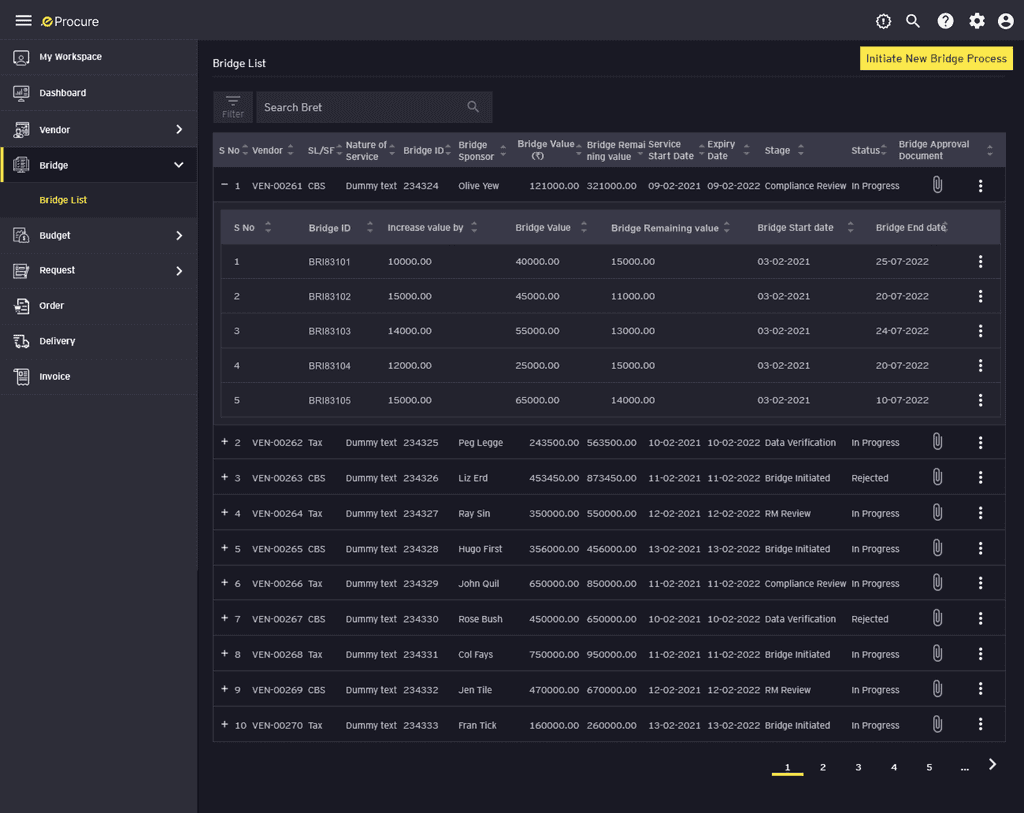Expand the VEN-00267 row
Screen dimensions: 1024x813
coord(224,618)
